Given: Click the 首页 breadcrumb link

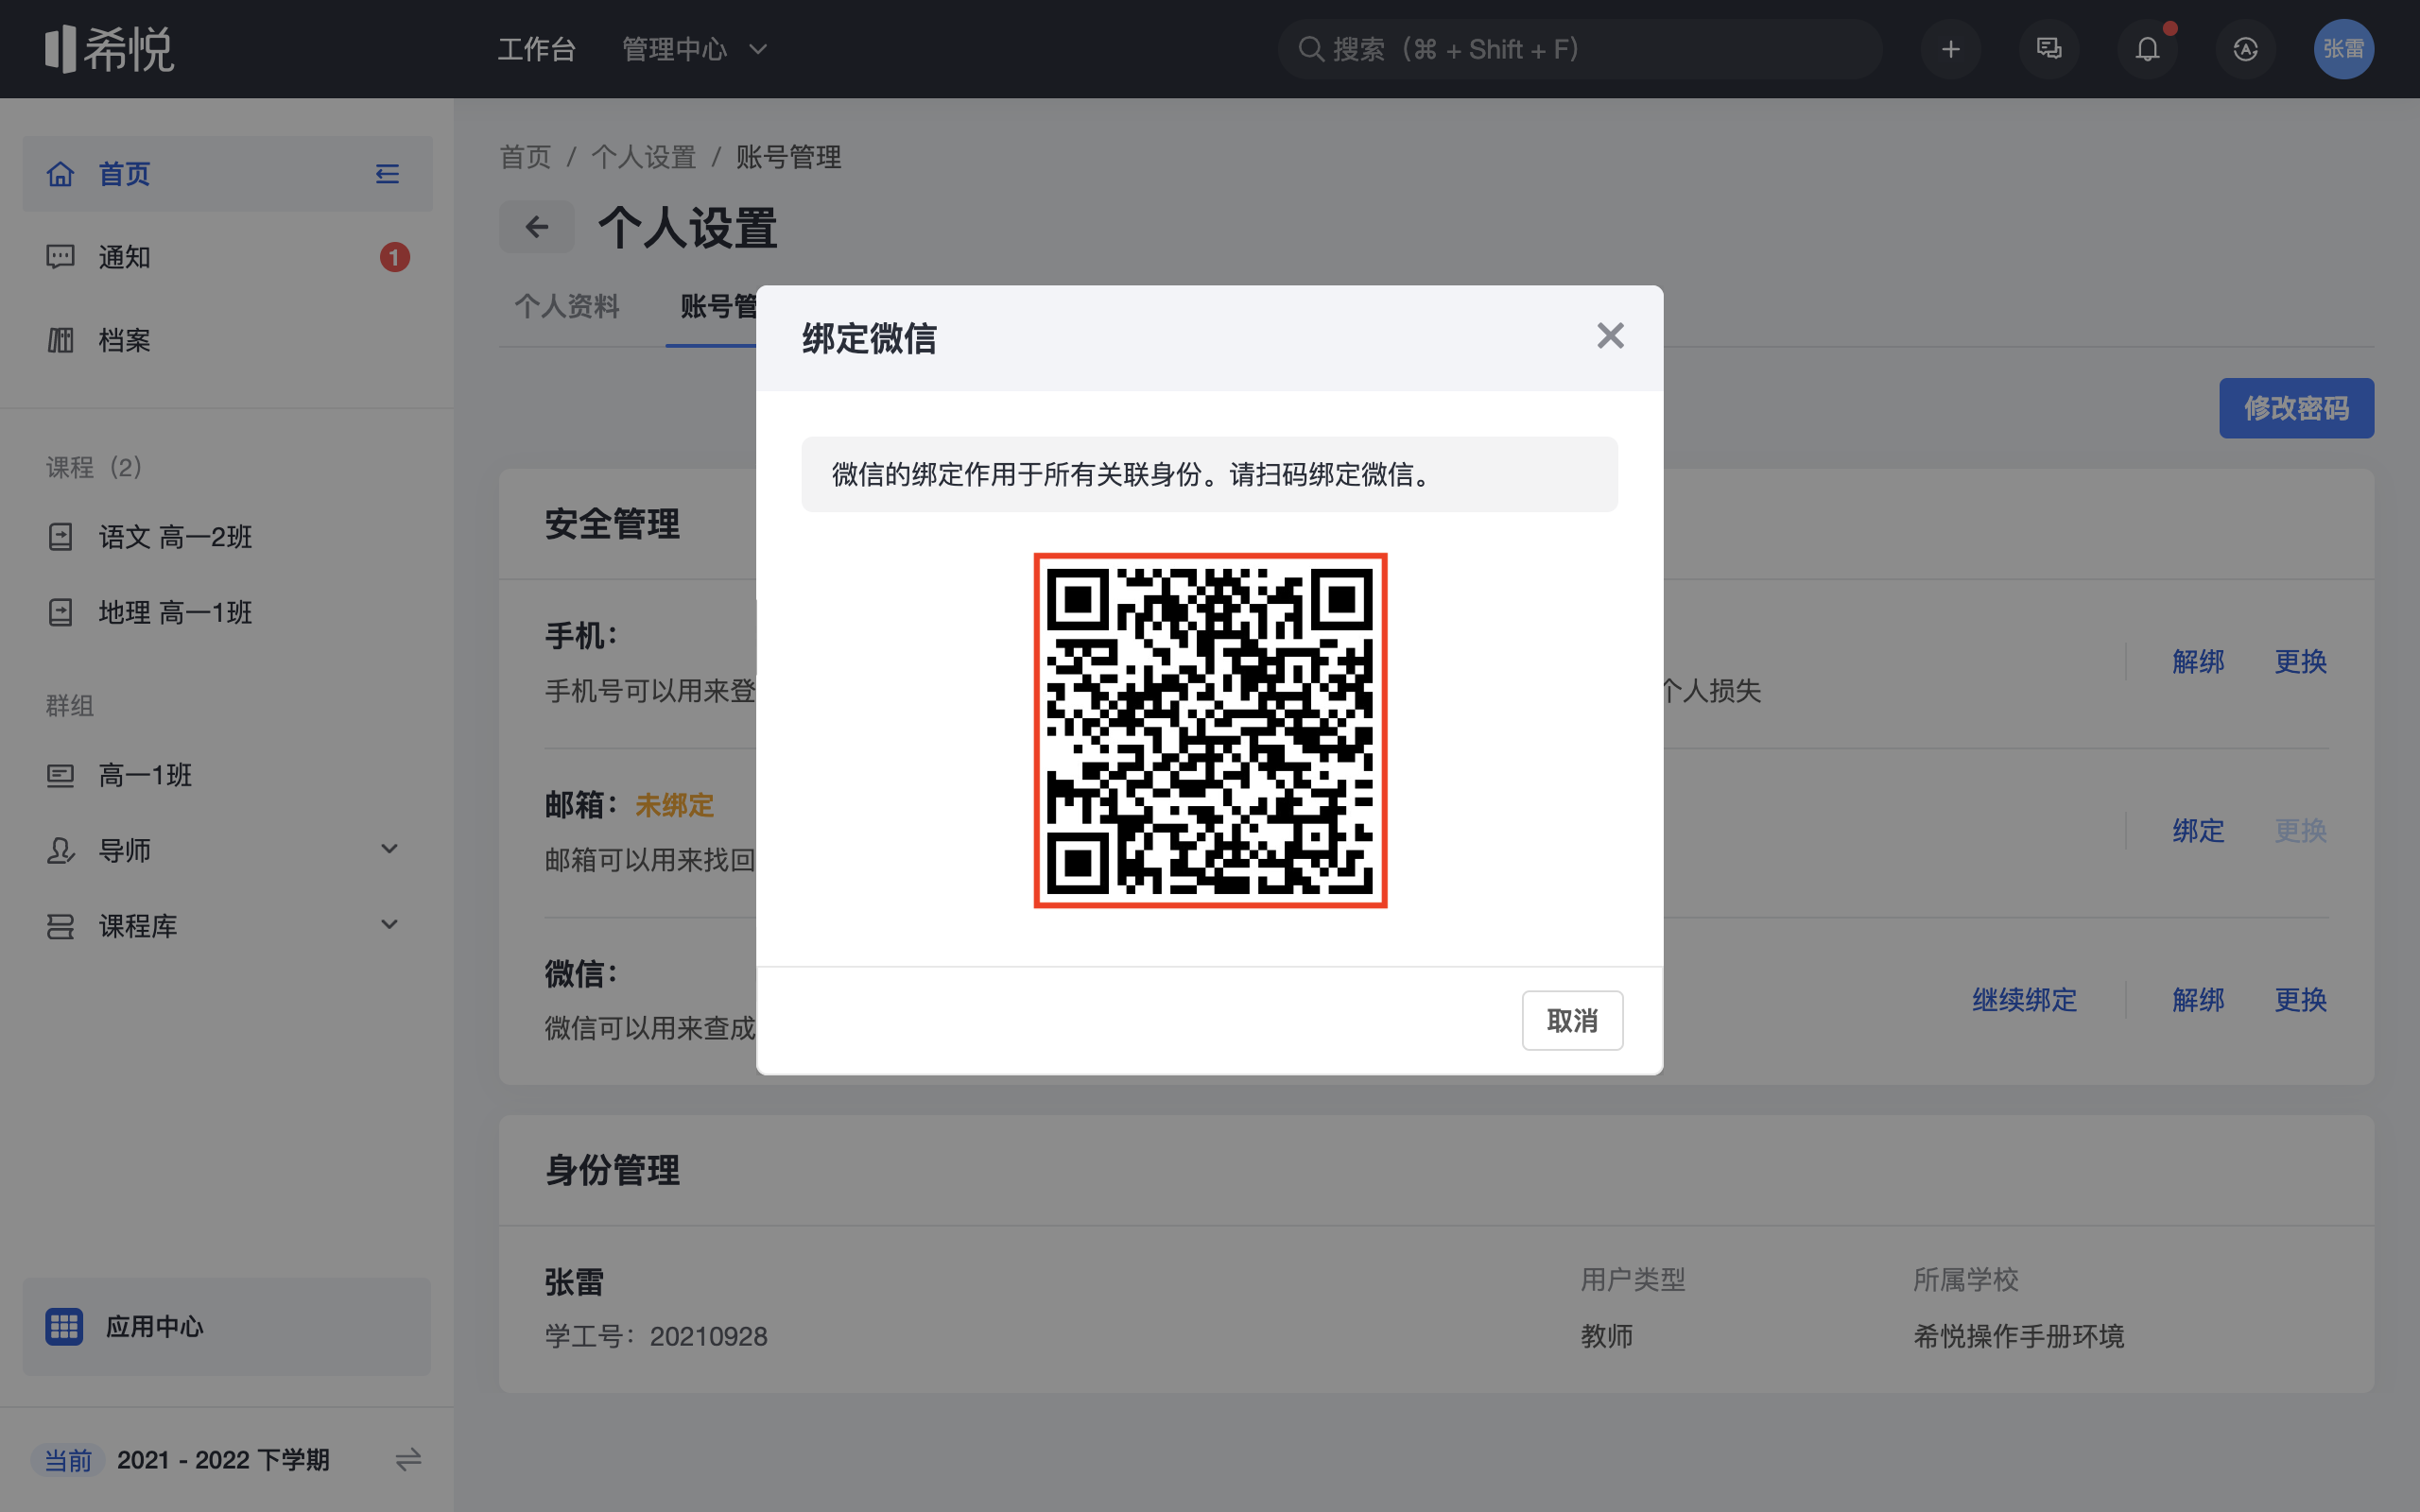Looking at the screenshot, I should tap(525, 157).
